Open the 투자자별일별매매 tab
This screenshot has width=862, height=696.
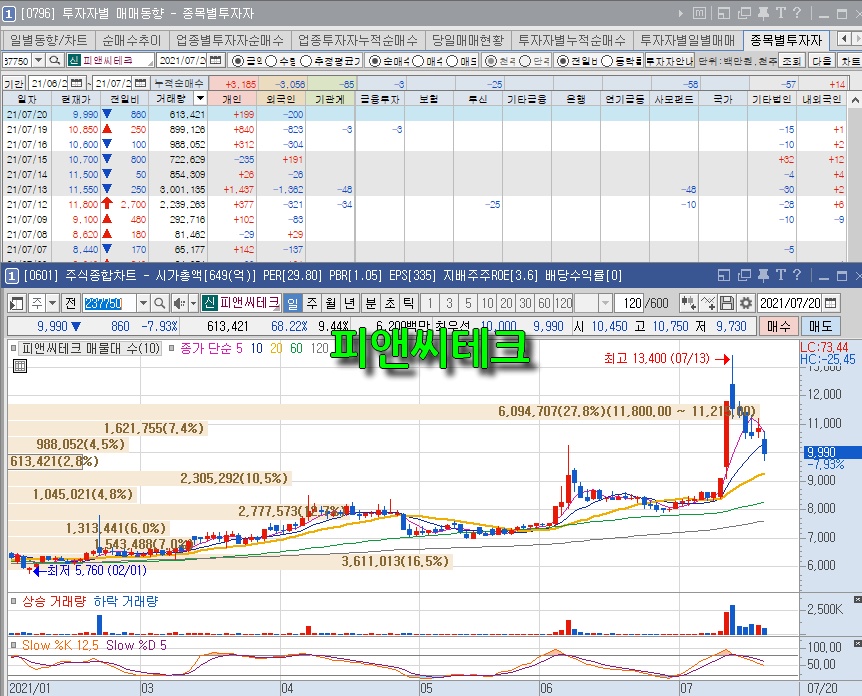(687, 40)
